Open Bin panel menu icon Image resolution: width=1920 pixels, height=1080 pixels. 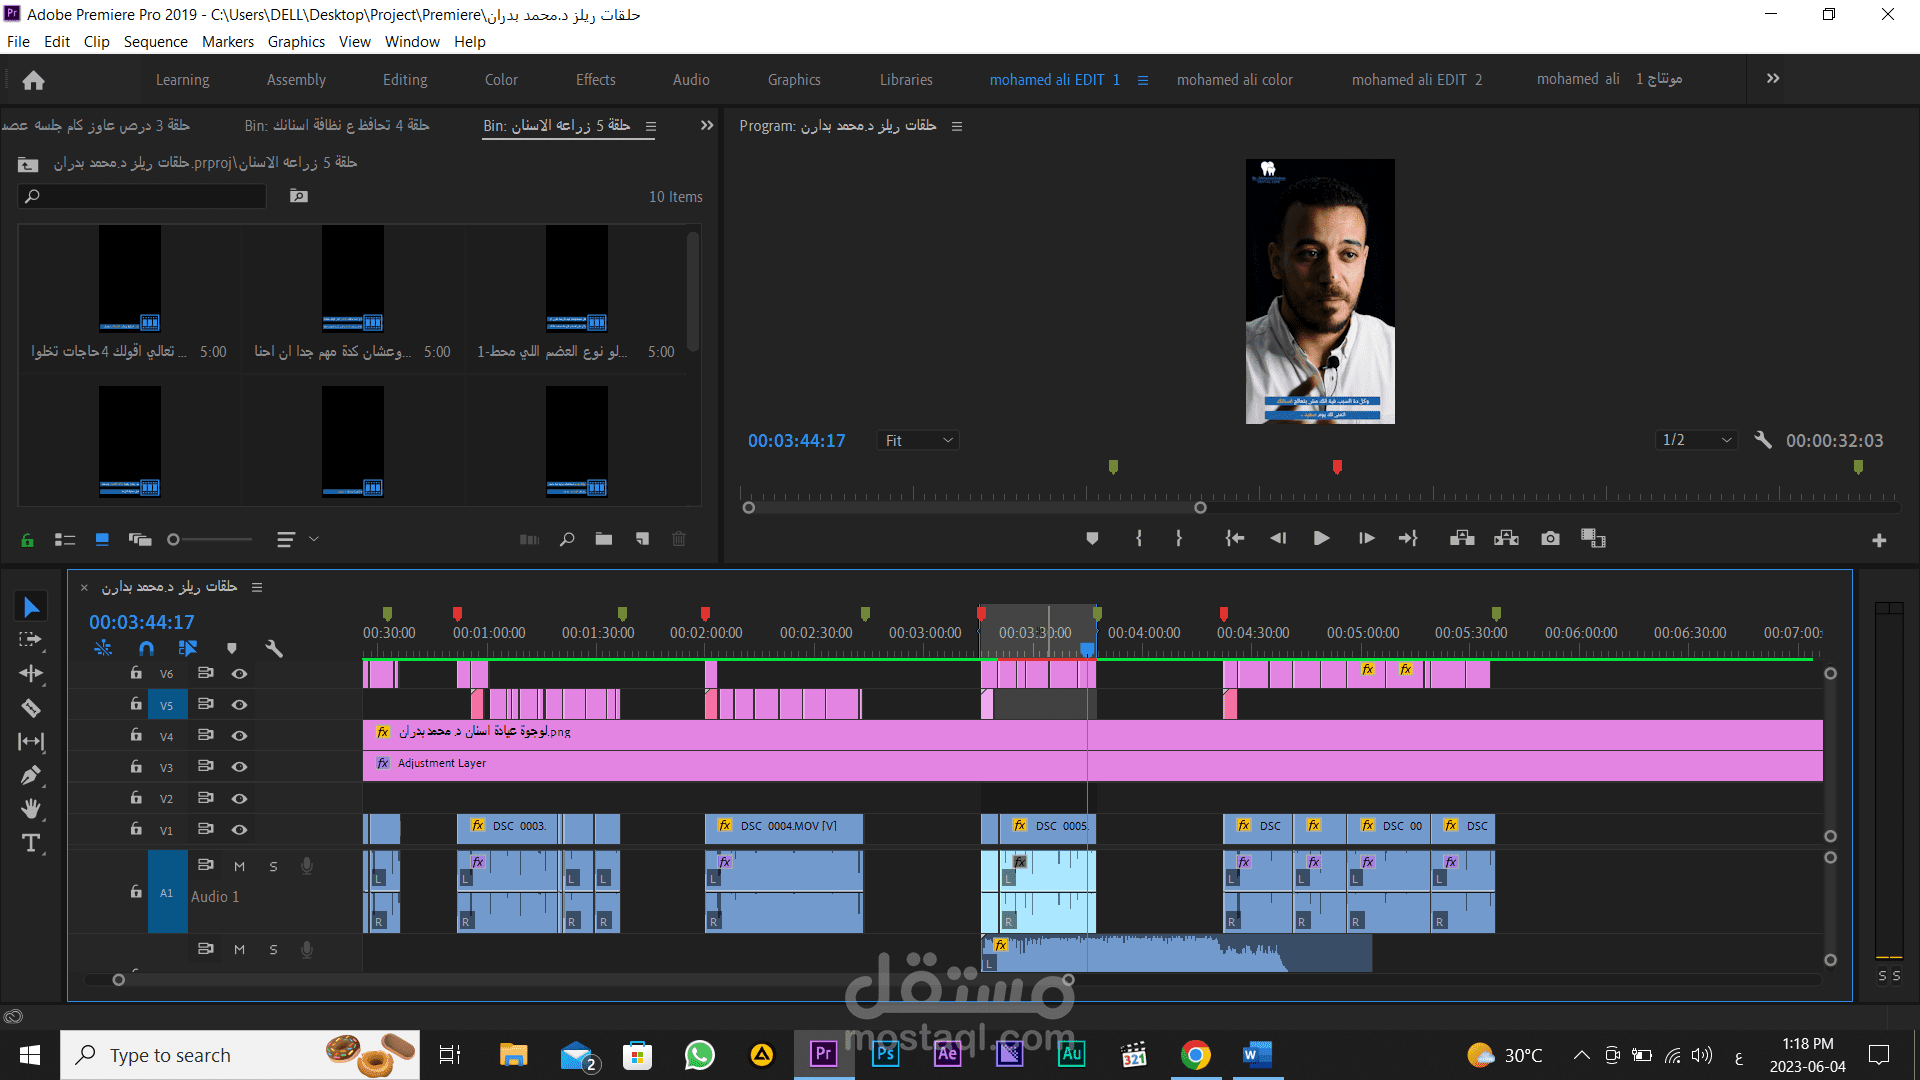click(x=651, y=126)
